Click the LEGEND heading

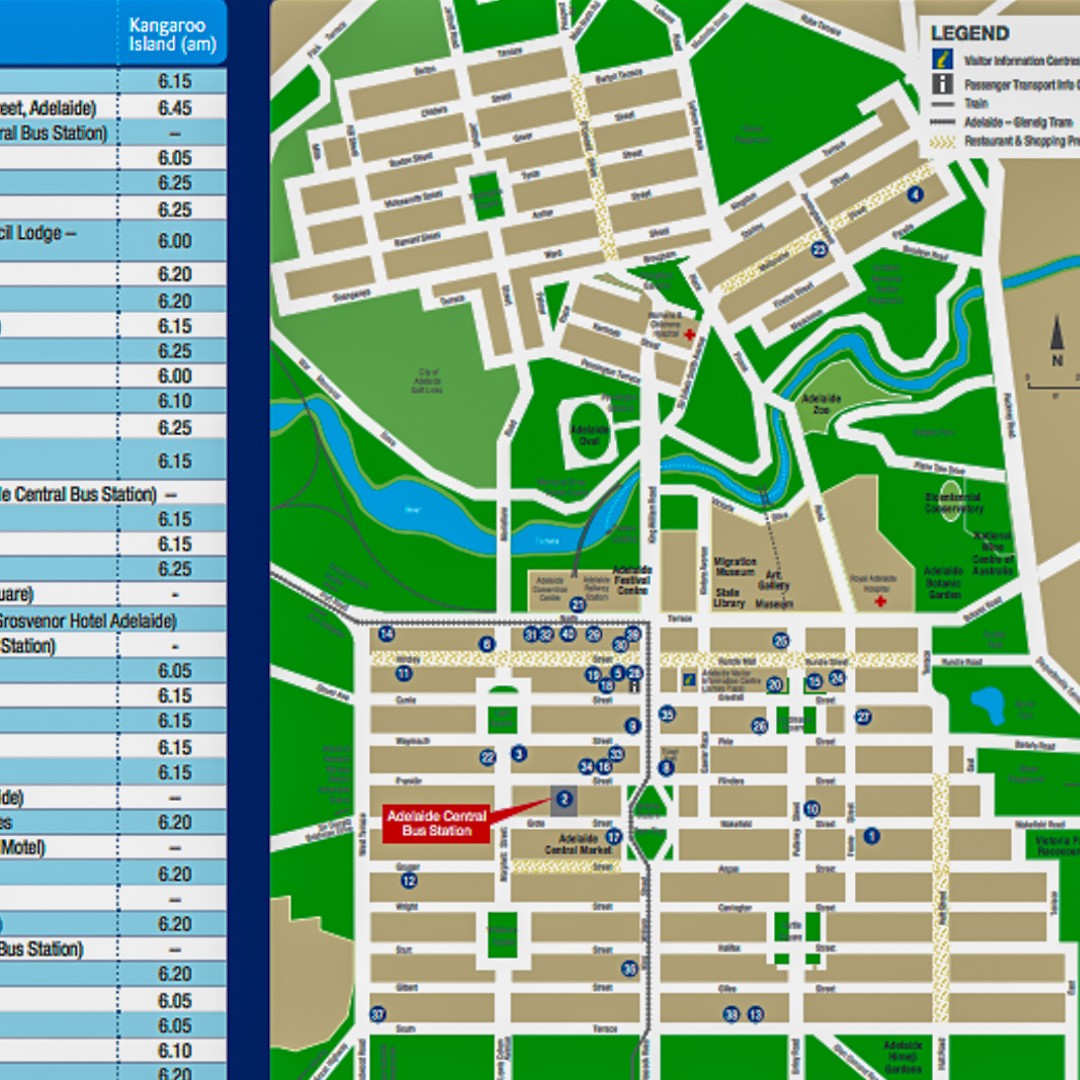pyautogui.click(x=970, y=33)
